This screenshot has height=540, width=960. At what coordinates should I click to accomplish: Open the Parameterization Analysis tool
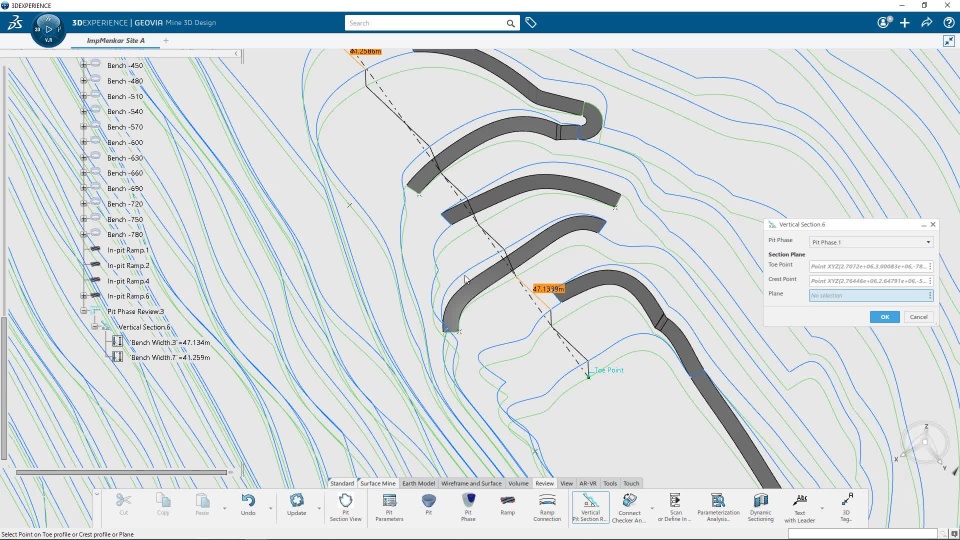(718, 507)
